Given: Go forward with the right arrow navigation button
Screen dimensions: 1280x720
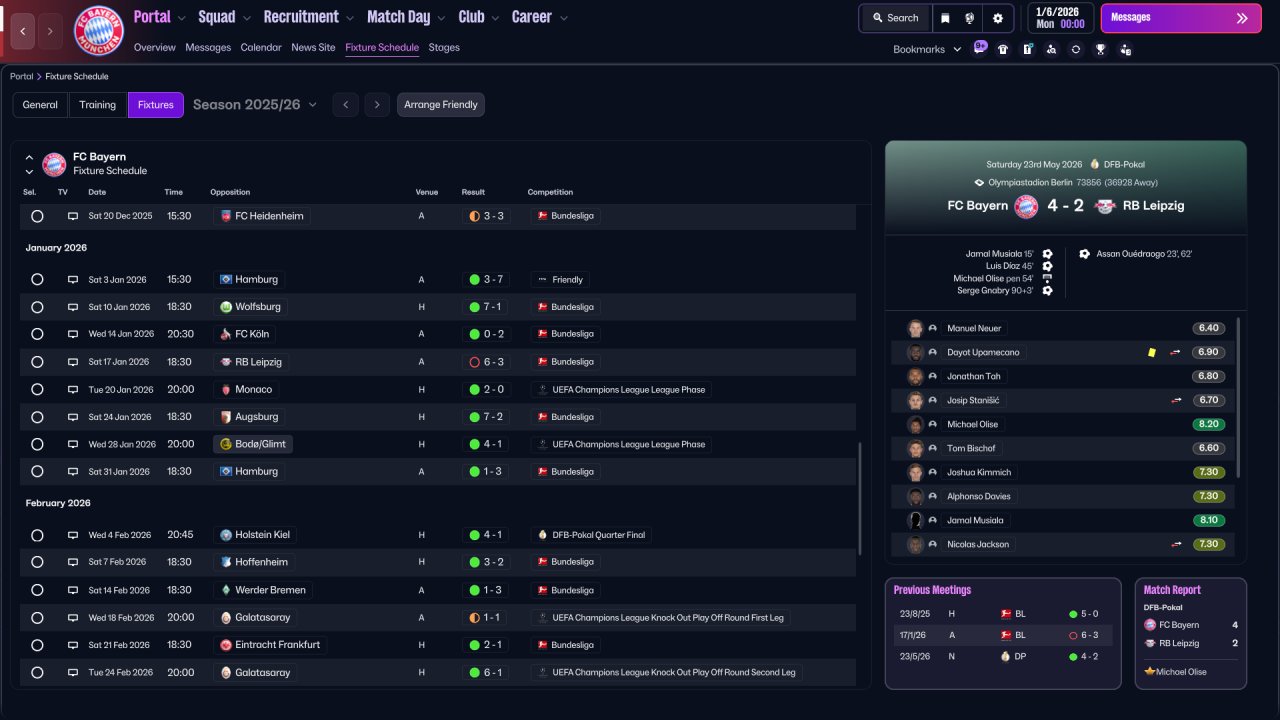Looking at the screenshot, I should pos(50,31).
